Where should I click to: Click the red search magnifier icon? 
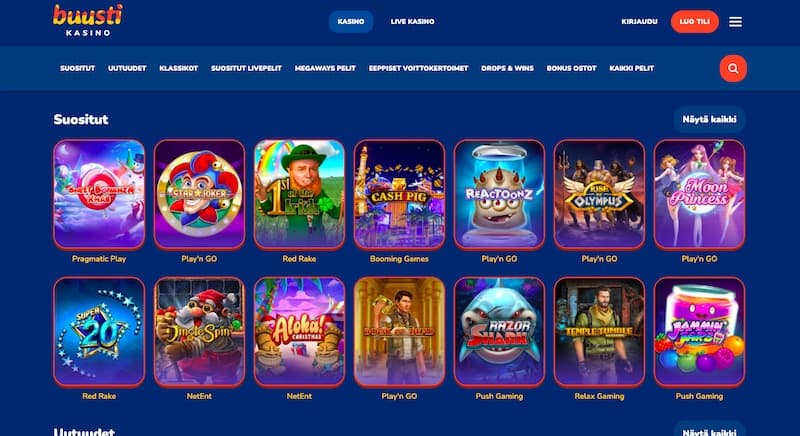point(733,68)
